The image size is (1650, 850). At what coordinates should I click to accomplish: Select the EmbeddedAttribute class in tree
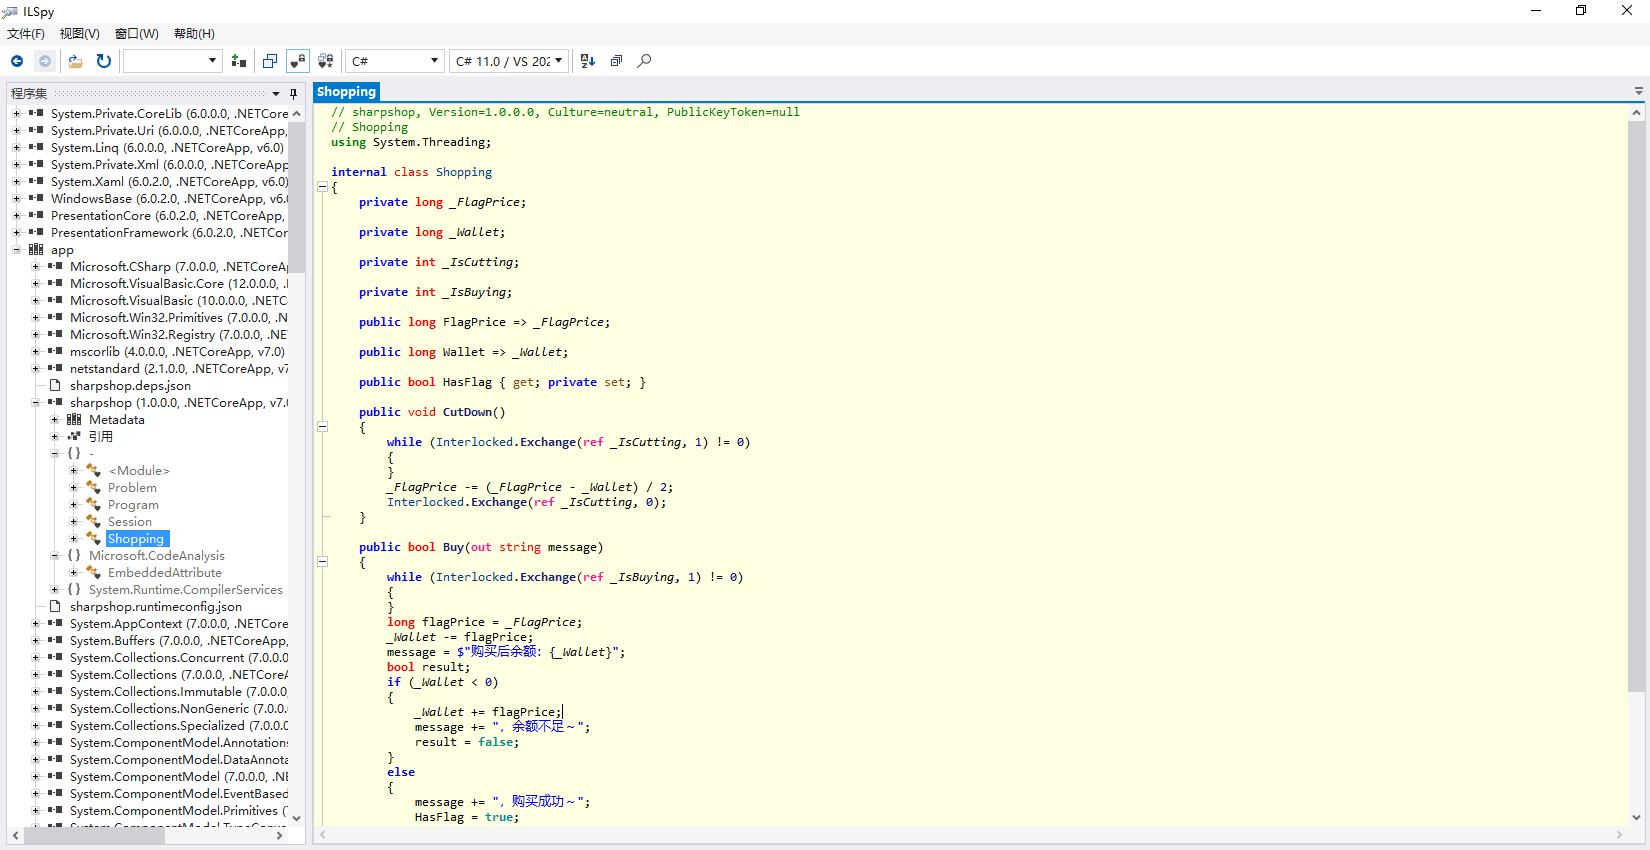coord(165,573)
